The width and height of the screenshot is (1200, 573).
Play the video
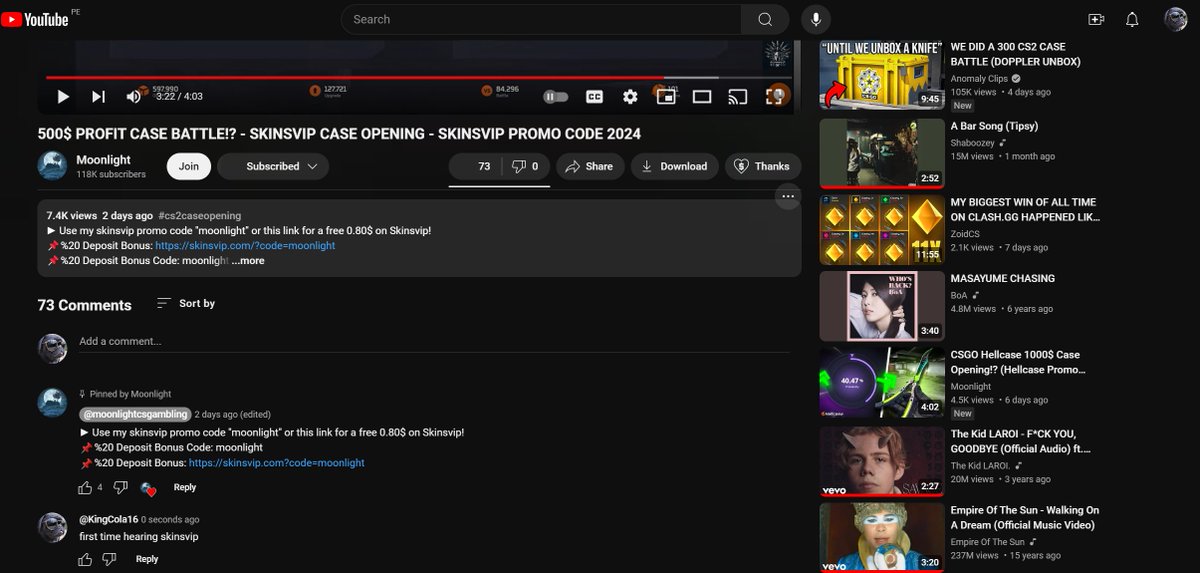pos(62,96)
